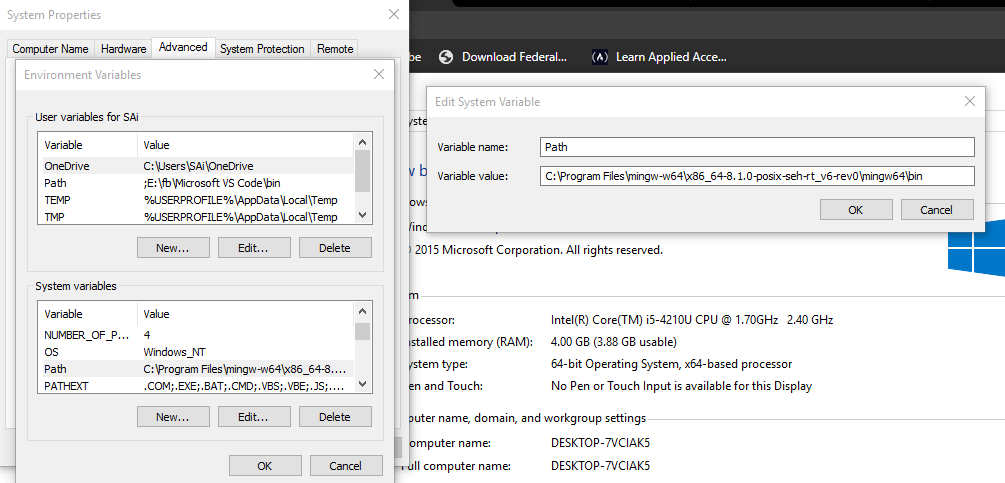
Task: Select the system Path variable with mingw-w64
Action: 197,369
